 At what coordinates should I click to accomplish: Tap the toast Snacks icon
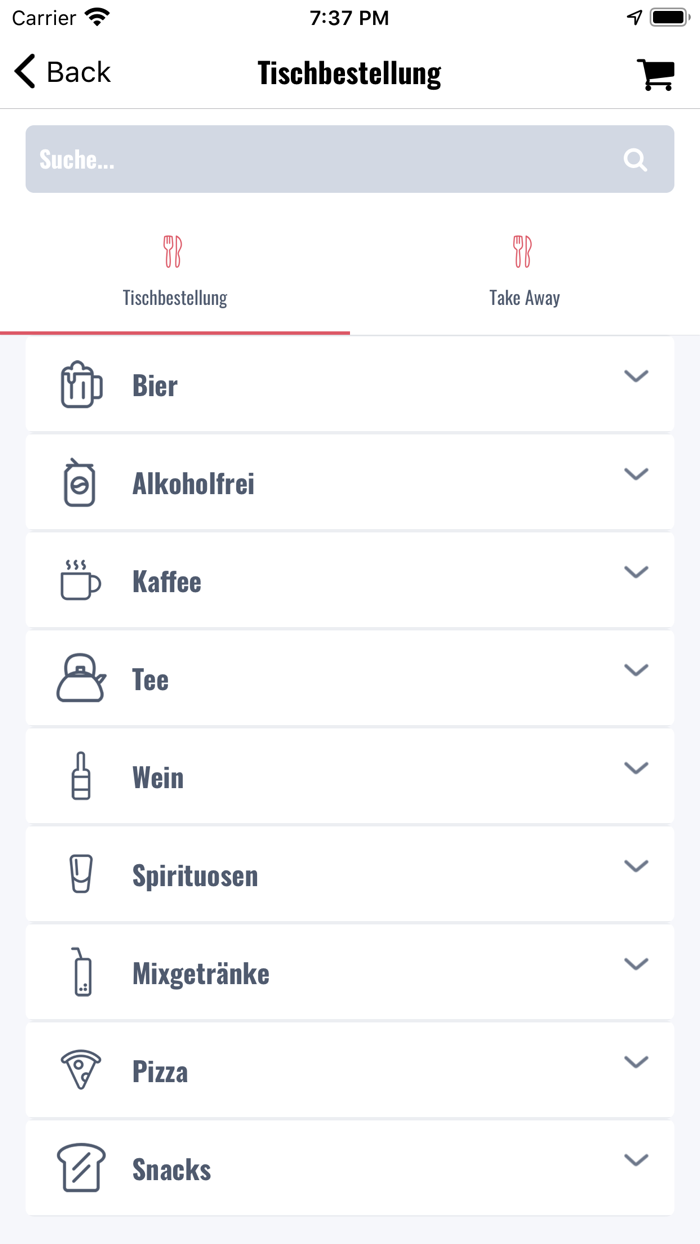[x=81, y=1168]
